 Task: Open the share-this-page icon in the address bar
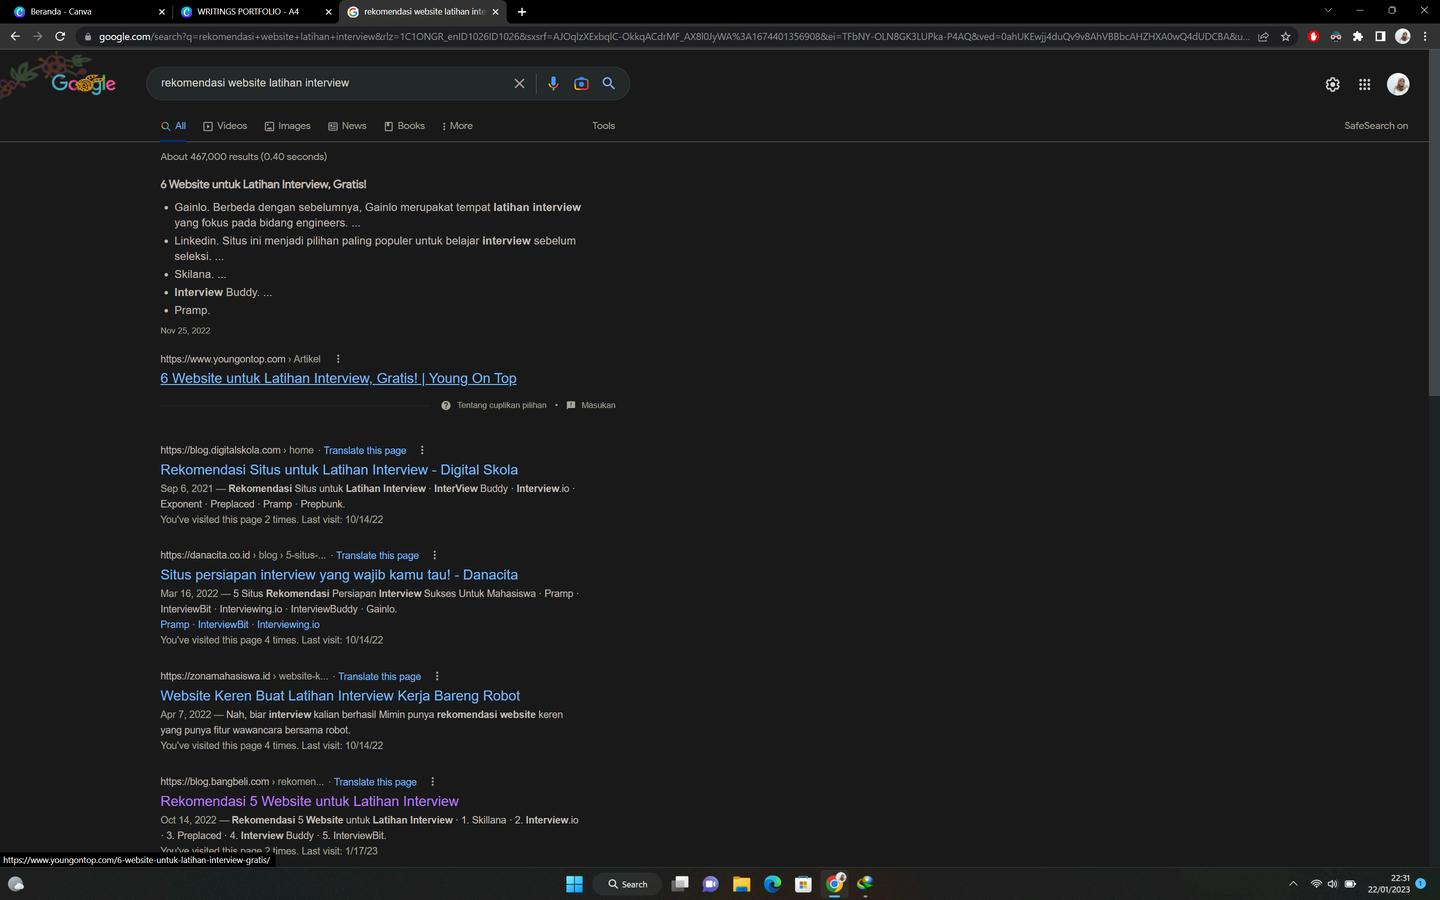(x=1263, y=36)
